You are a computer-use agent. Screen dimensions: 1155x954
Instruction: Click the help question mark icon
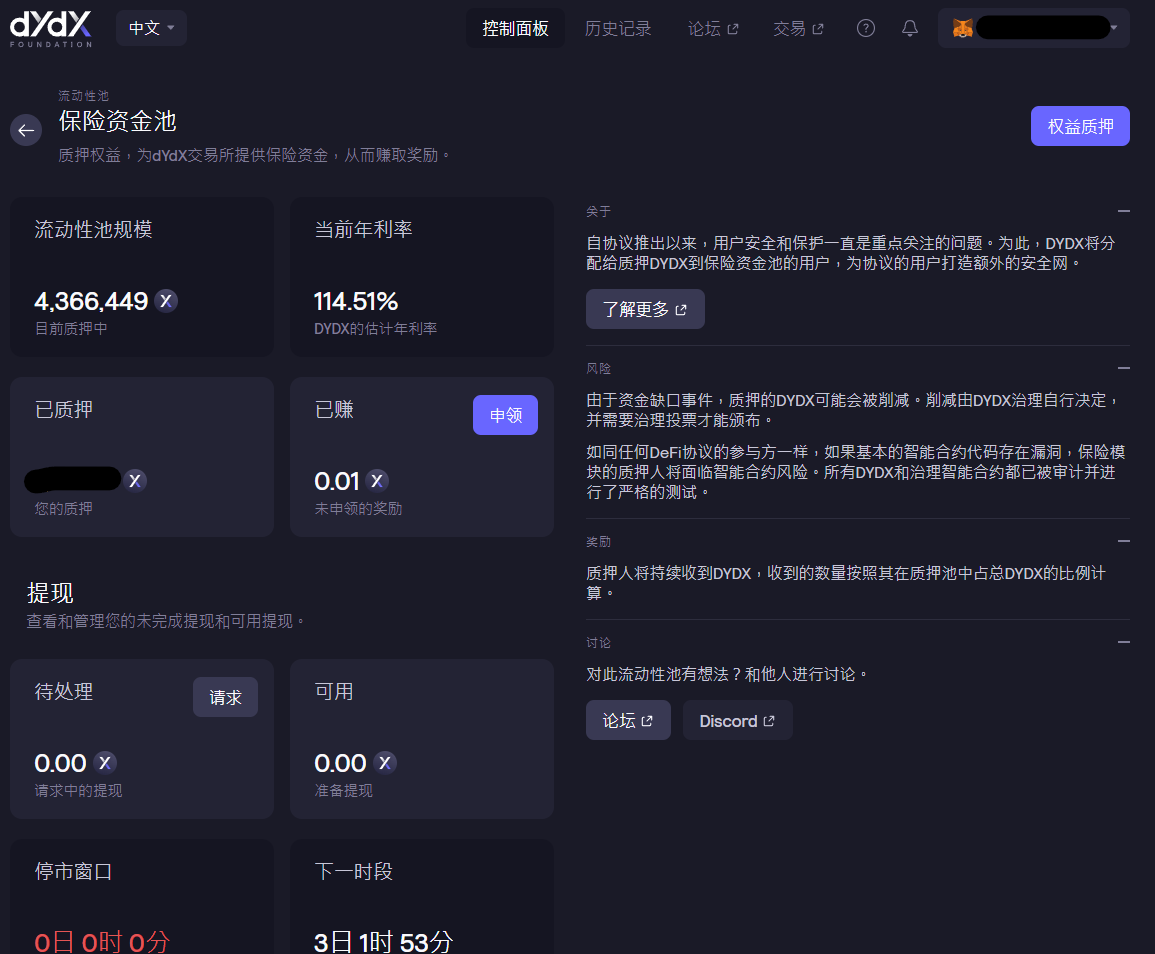click(866, 28)
